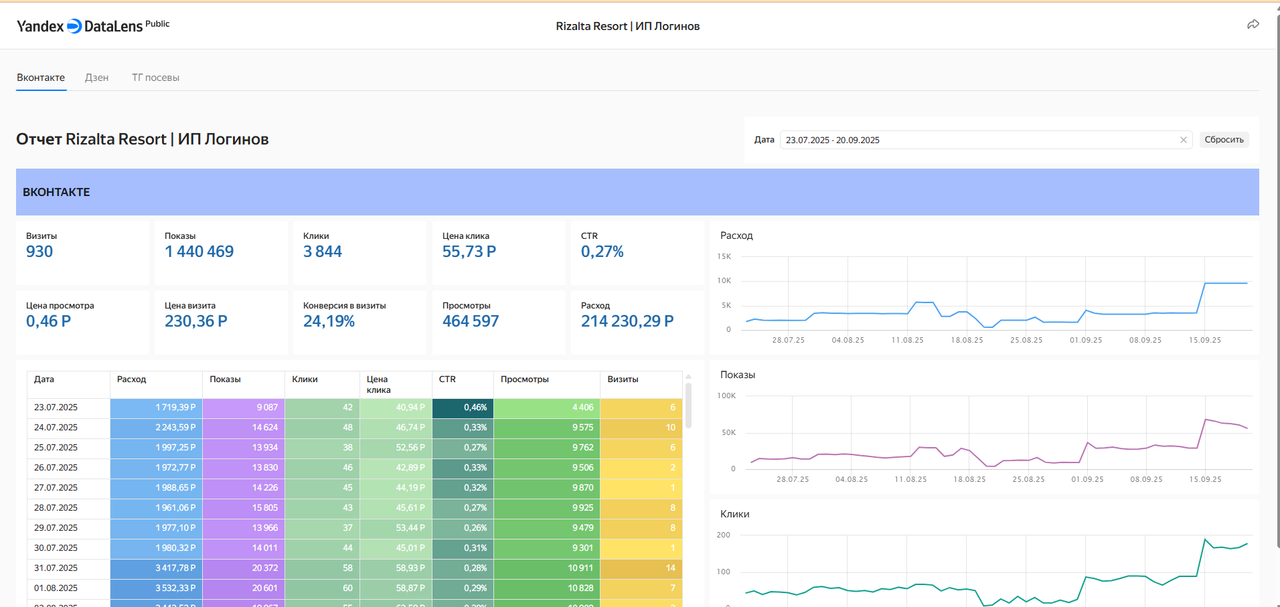
Task: Sort table by the Дата column header
Action: coord(68,385)
